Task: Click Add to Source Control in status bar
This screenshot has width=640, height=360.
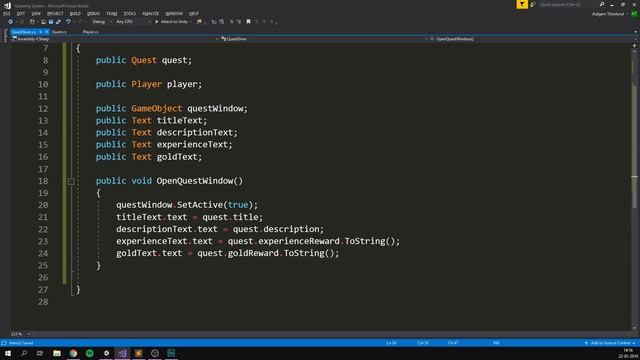Action: [x=611, y=343]
